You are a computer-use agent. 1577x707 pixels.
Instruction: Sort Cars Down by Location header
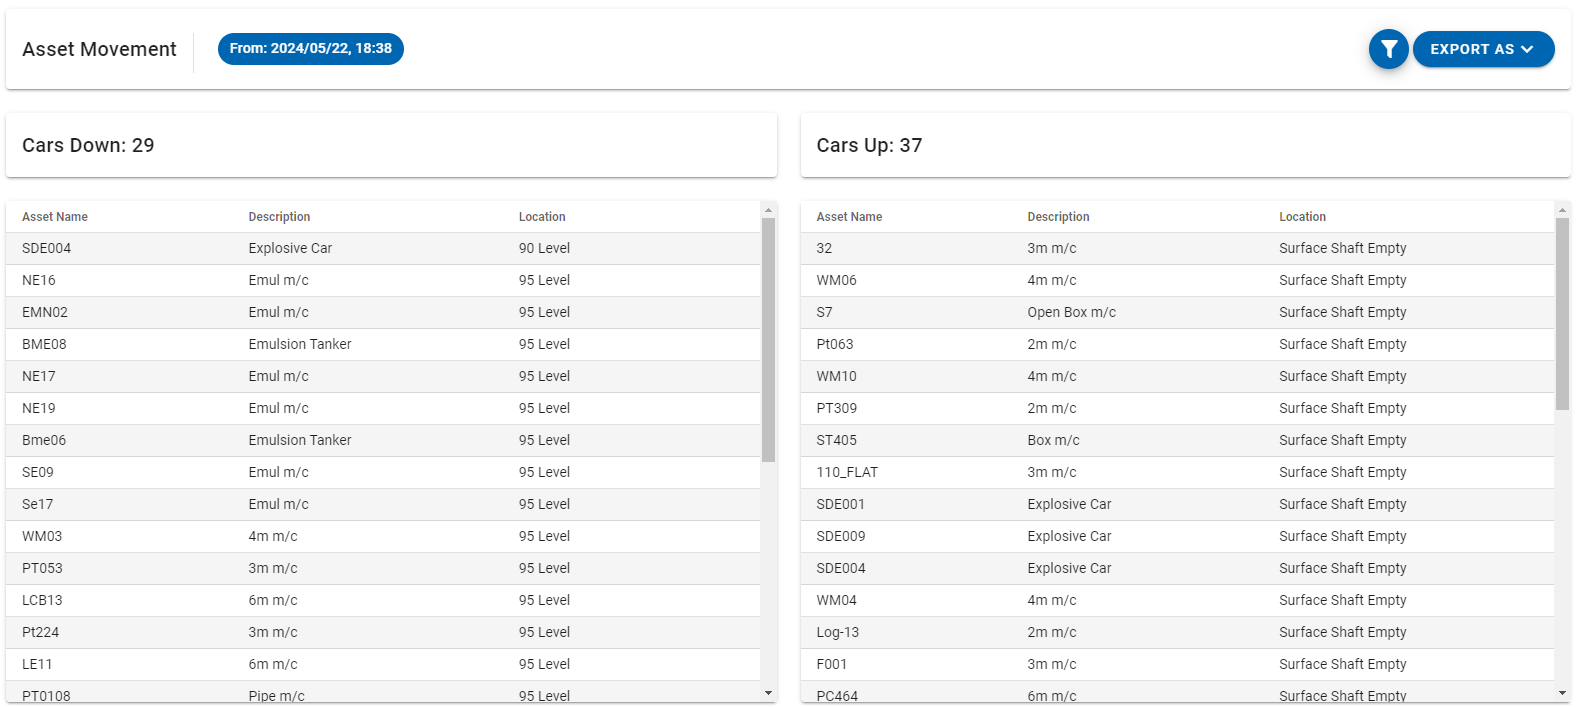coord(542,217)
